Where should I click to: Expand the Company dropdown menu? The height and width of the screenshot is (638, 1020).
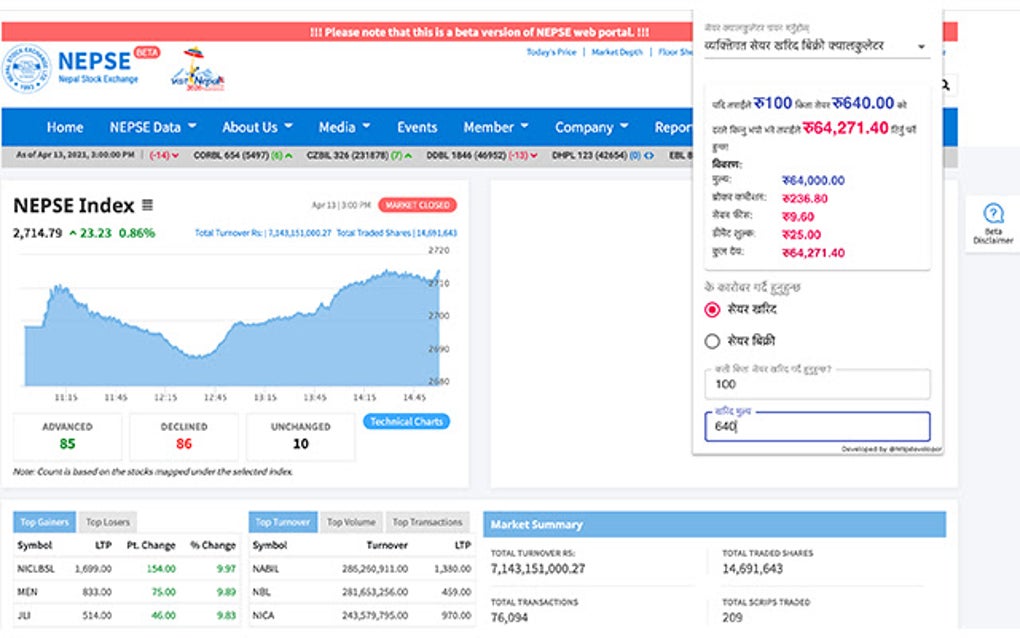(591, 127)
